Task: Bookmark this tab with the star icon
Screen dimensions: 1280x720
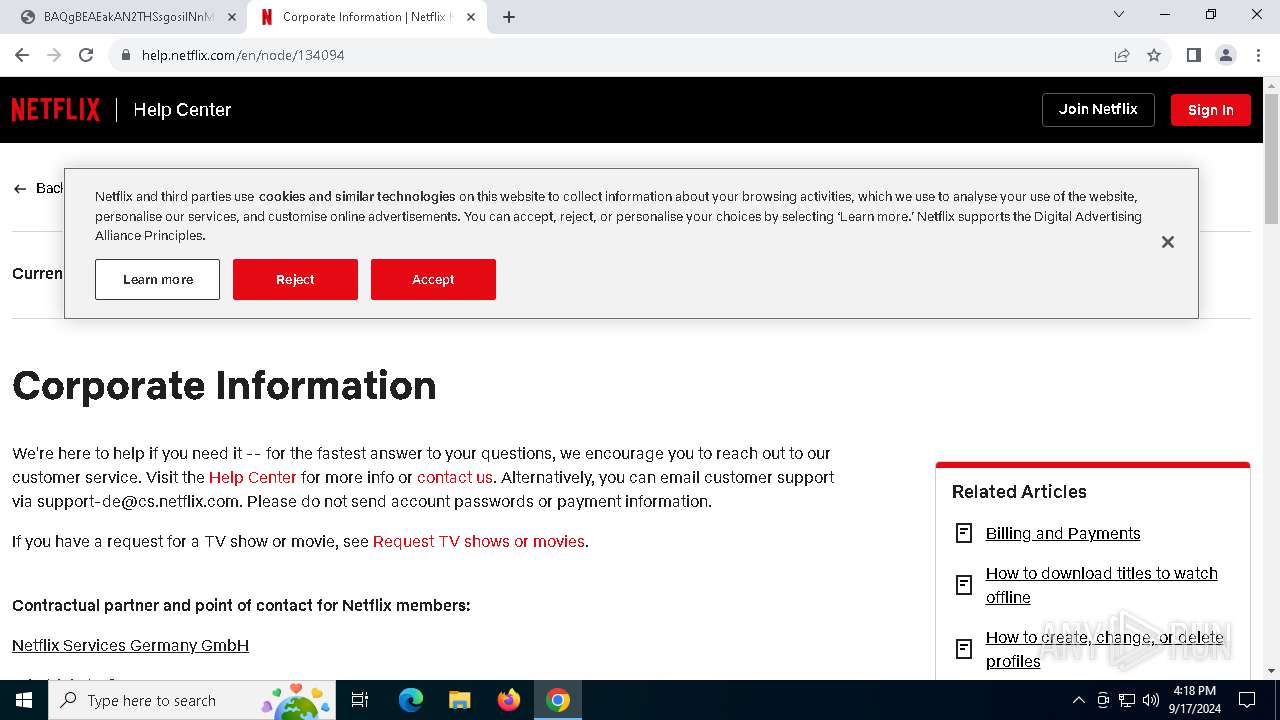Action: pos(1154,55)
